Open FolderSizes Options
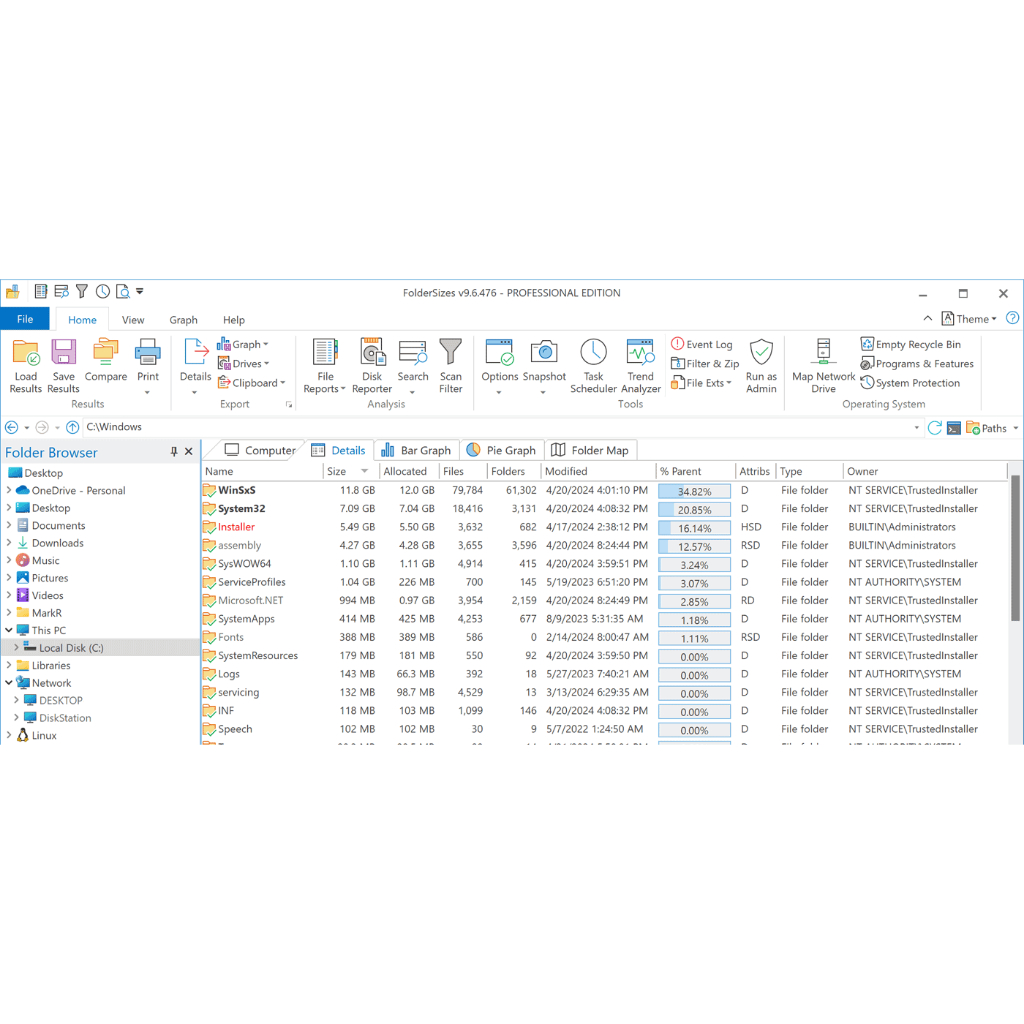This screenshot has width=1024, height=1024. 498,364
